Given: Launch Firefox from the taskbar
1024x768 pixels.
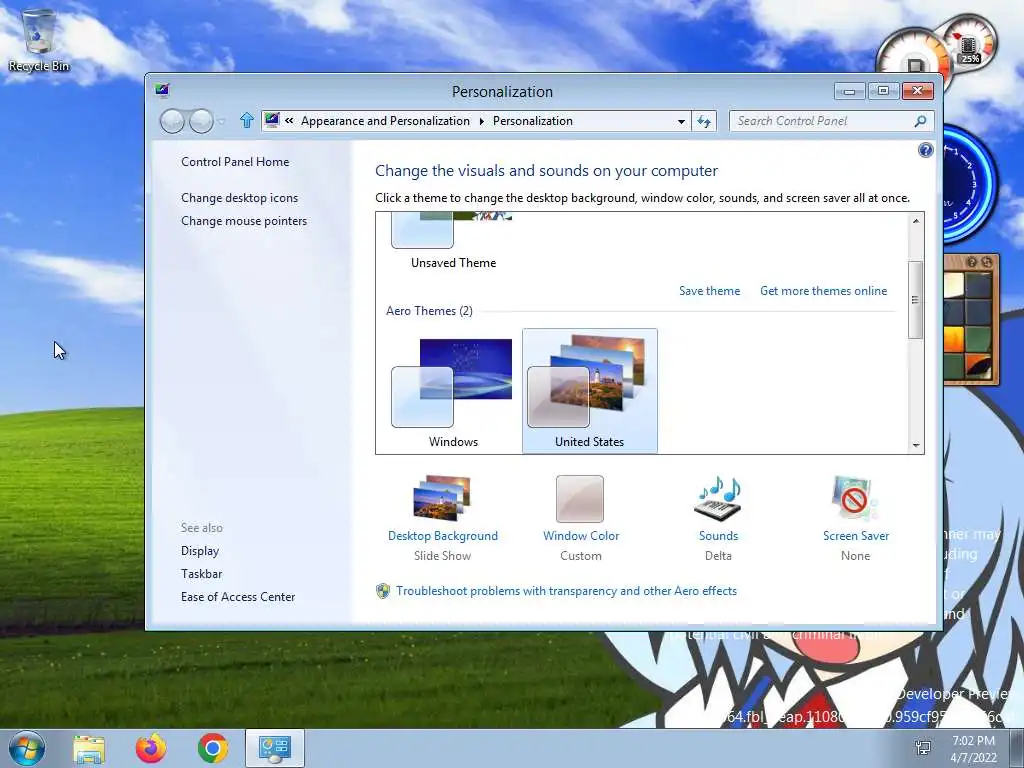Looking at the screenshot, I should pyautogui.click(x=151, y=748).
